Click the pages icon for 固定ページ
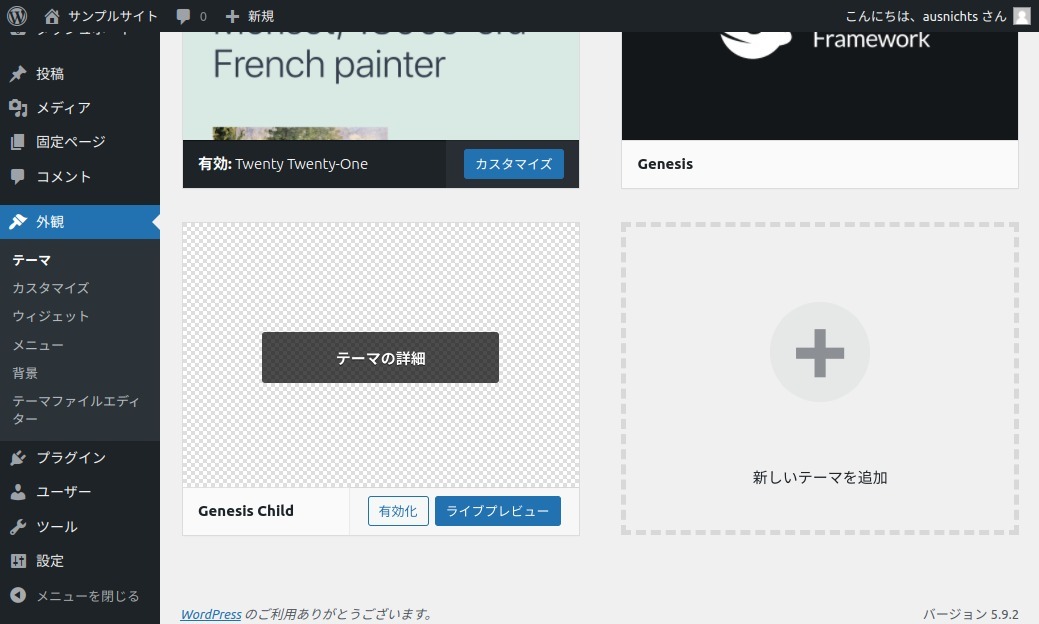Viewport: 1039px width, 624px height. tap(18, 142)
